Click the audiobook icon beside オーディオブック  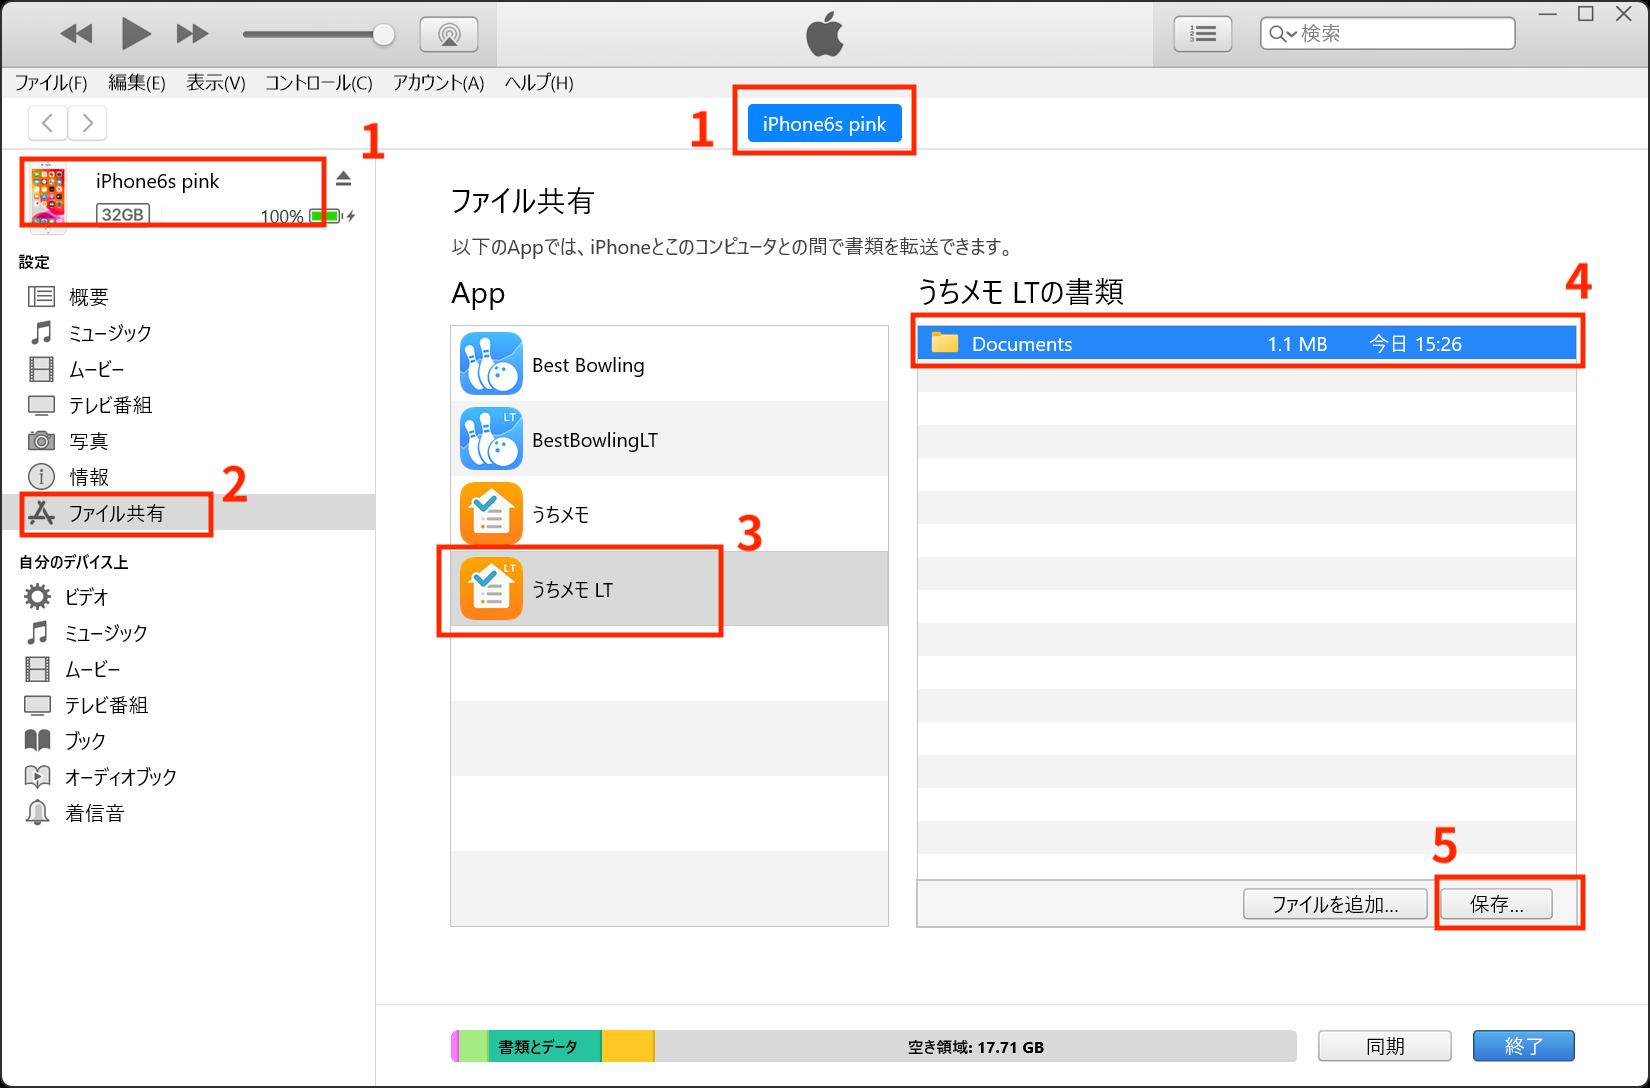[37, 777]
